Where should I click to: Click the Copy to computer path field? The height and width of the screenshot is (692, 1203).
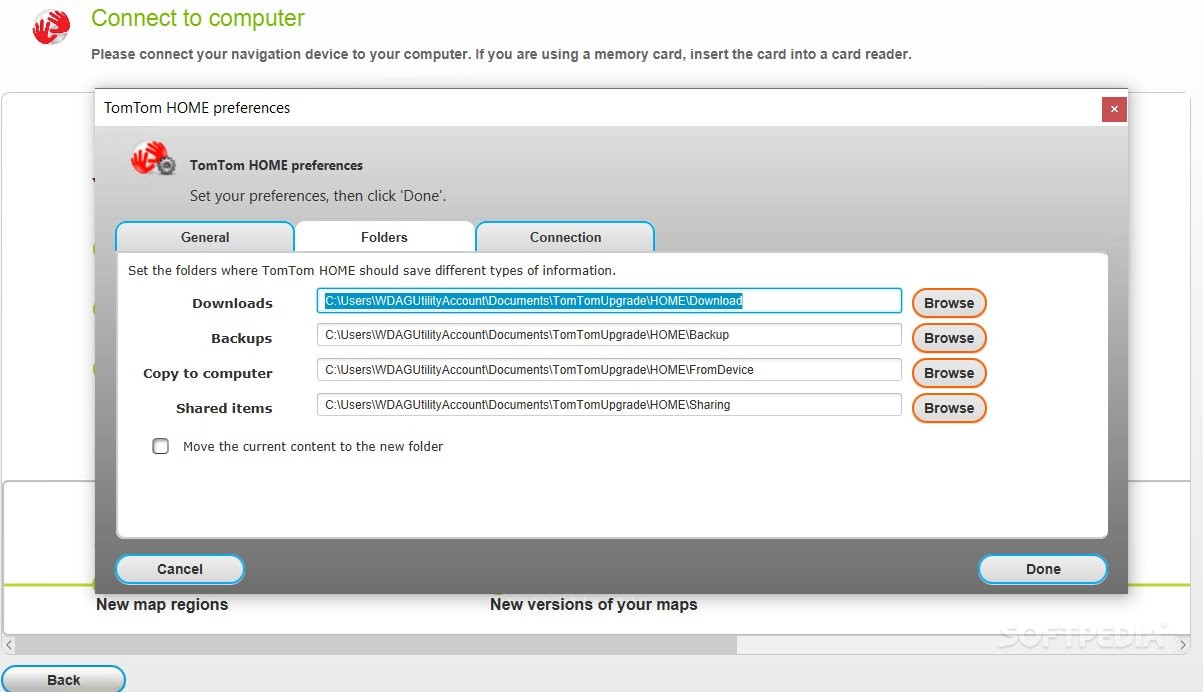coord(609,370)
